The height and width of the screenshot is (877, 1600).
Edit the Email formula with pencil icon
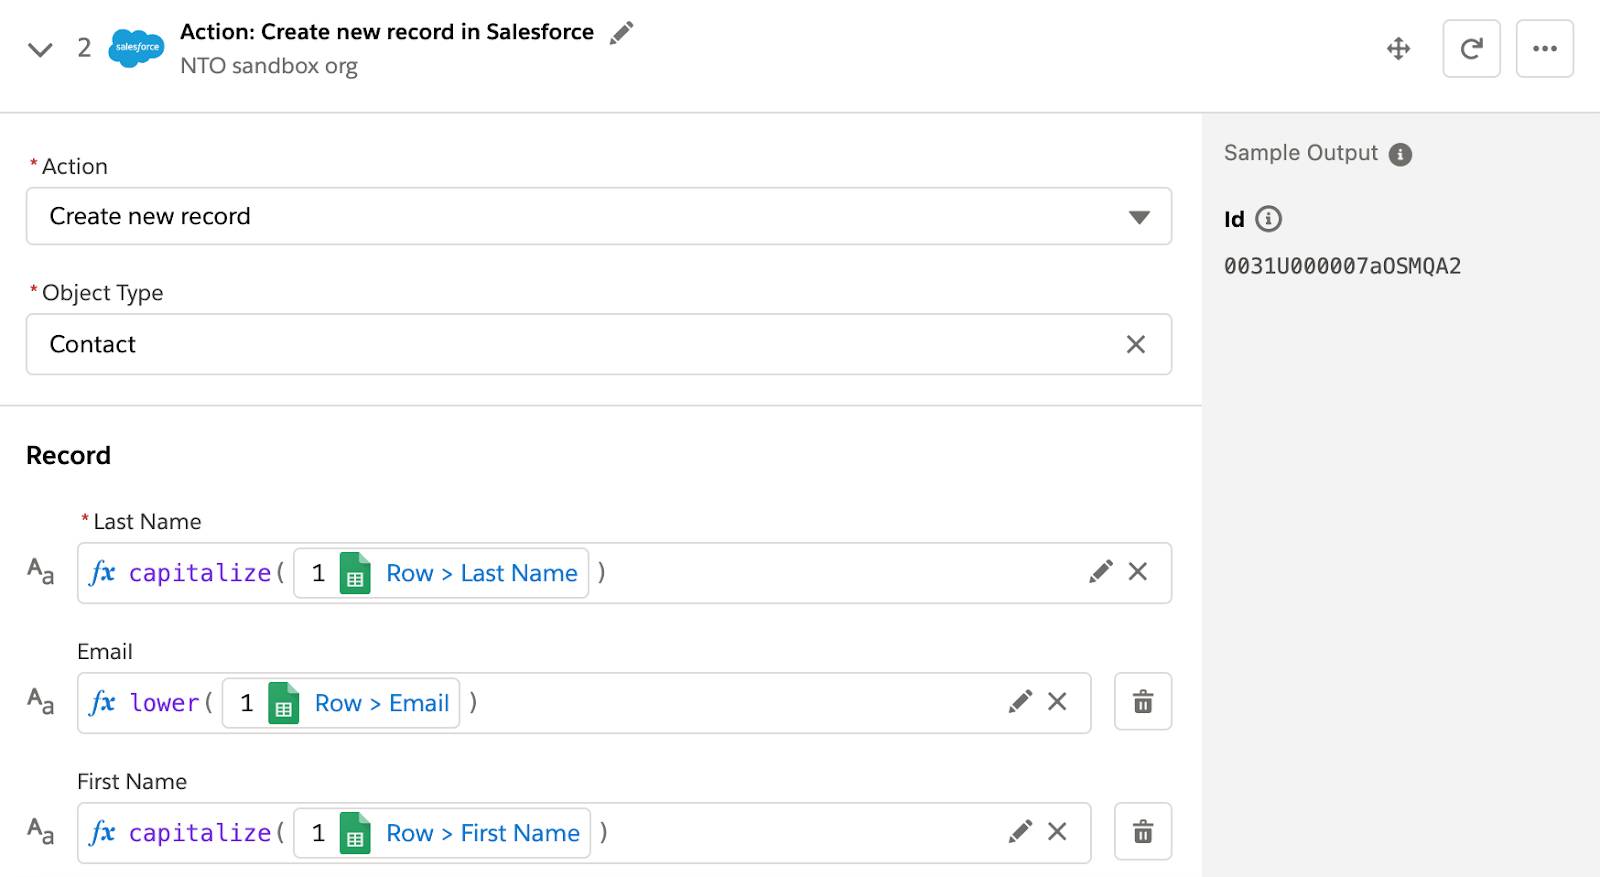tap(1019, 701)
